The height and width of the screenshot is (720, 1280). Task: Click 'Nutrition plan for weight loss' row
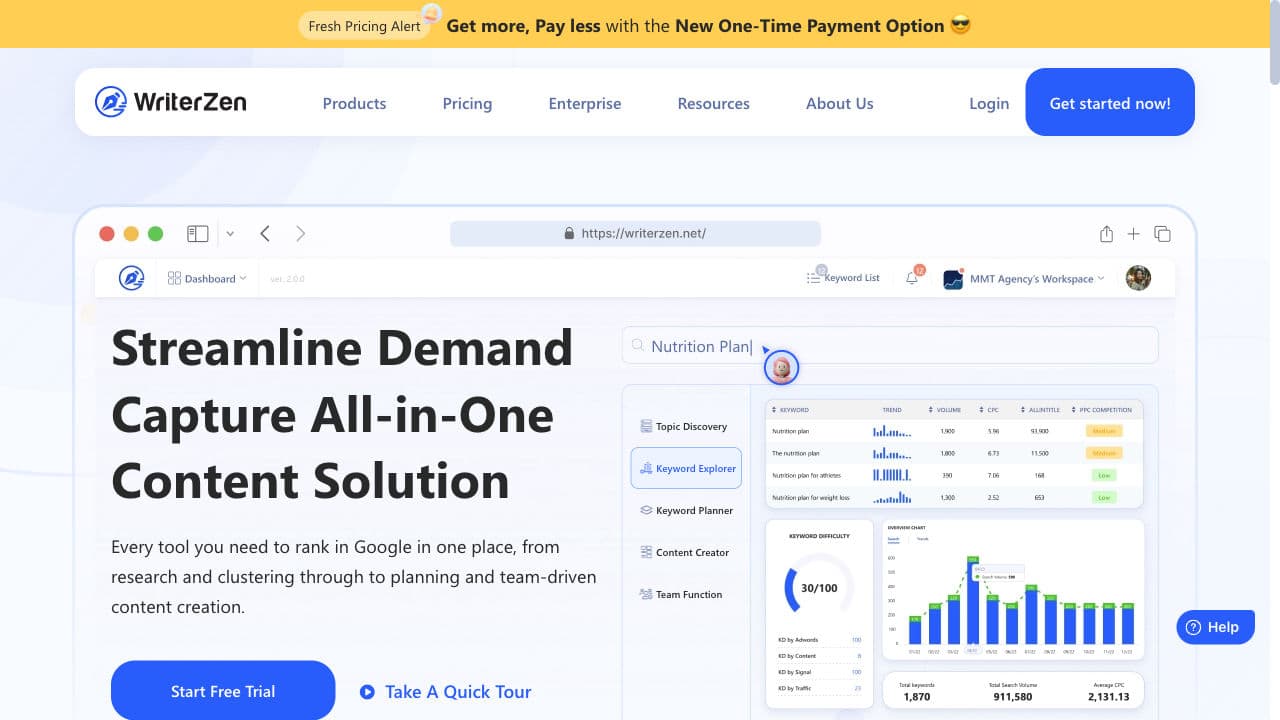954,497
